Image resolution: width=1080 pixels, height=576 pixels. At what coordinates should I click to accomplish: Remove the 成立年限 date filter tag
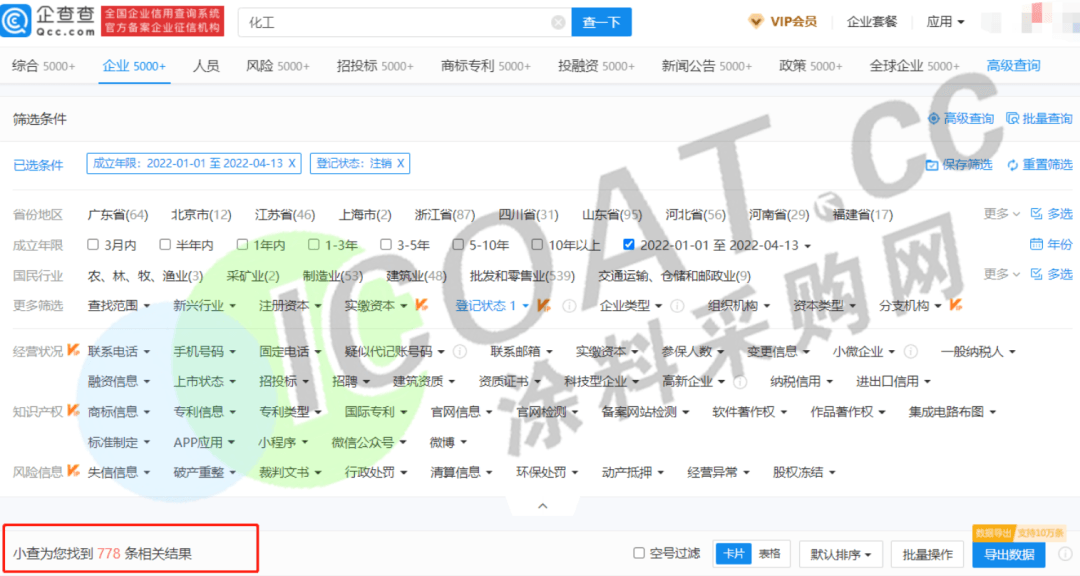(x=292, y=163)
